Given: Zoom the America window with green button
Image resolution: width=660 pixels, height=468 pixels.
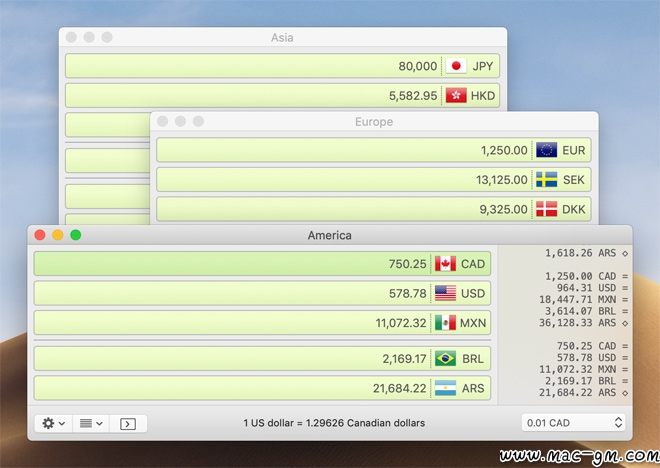Looking at the screenshot, I should pyautogui.click(x=76, y=235).
